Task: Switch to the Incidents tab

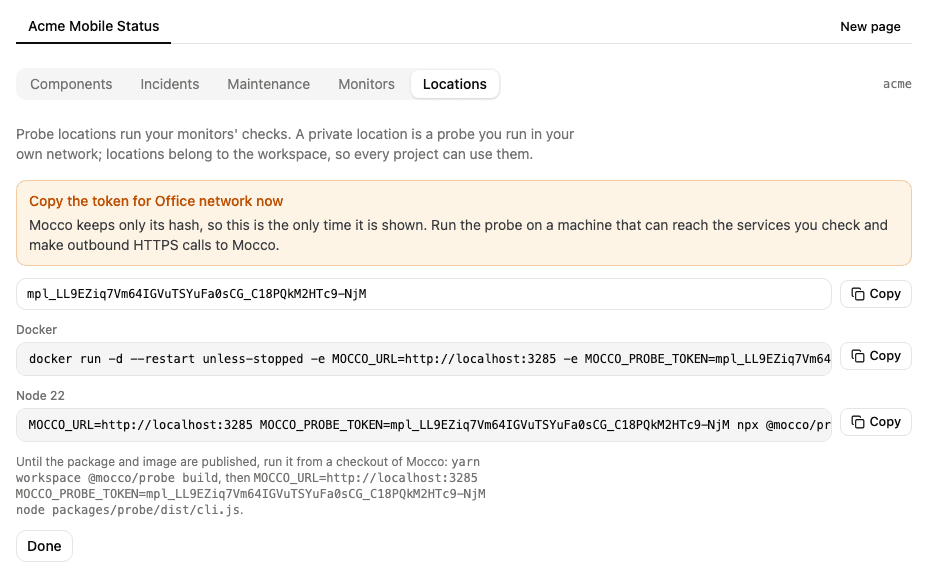Action: [x=169, y=84]
